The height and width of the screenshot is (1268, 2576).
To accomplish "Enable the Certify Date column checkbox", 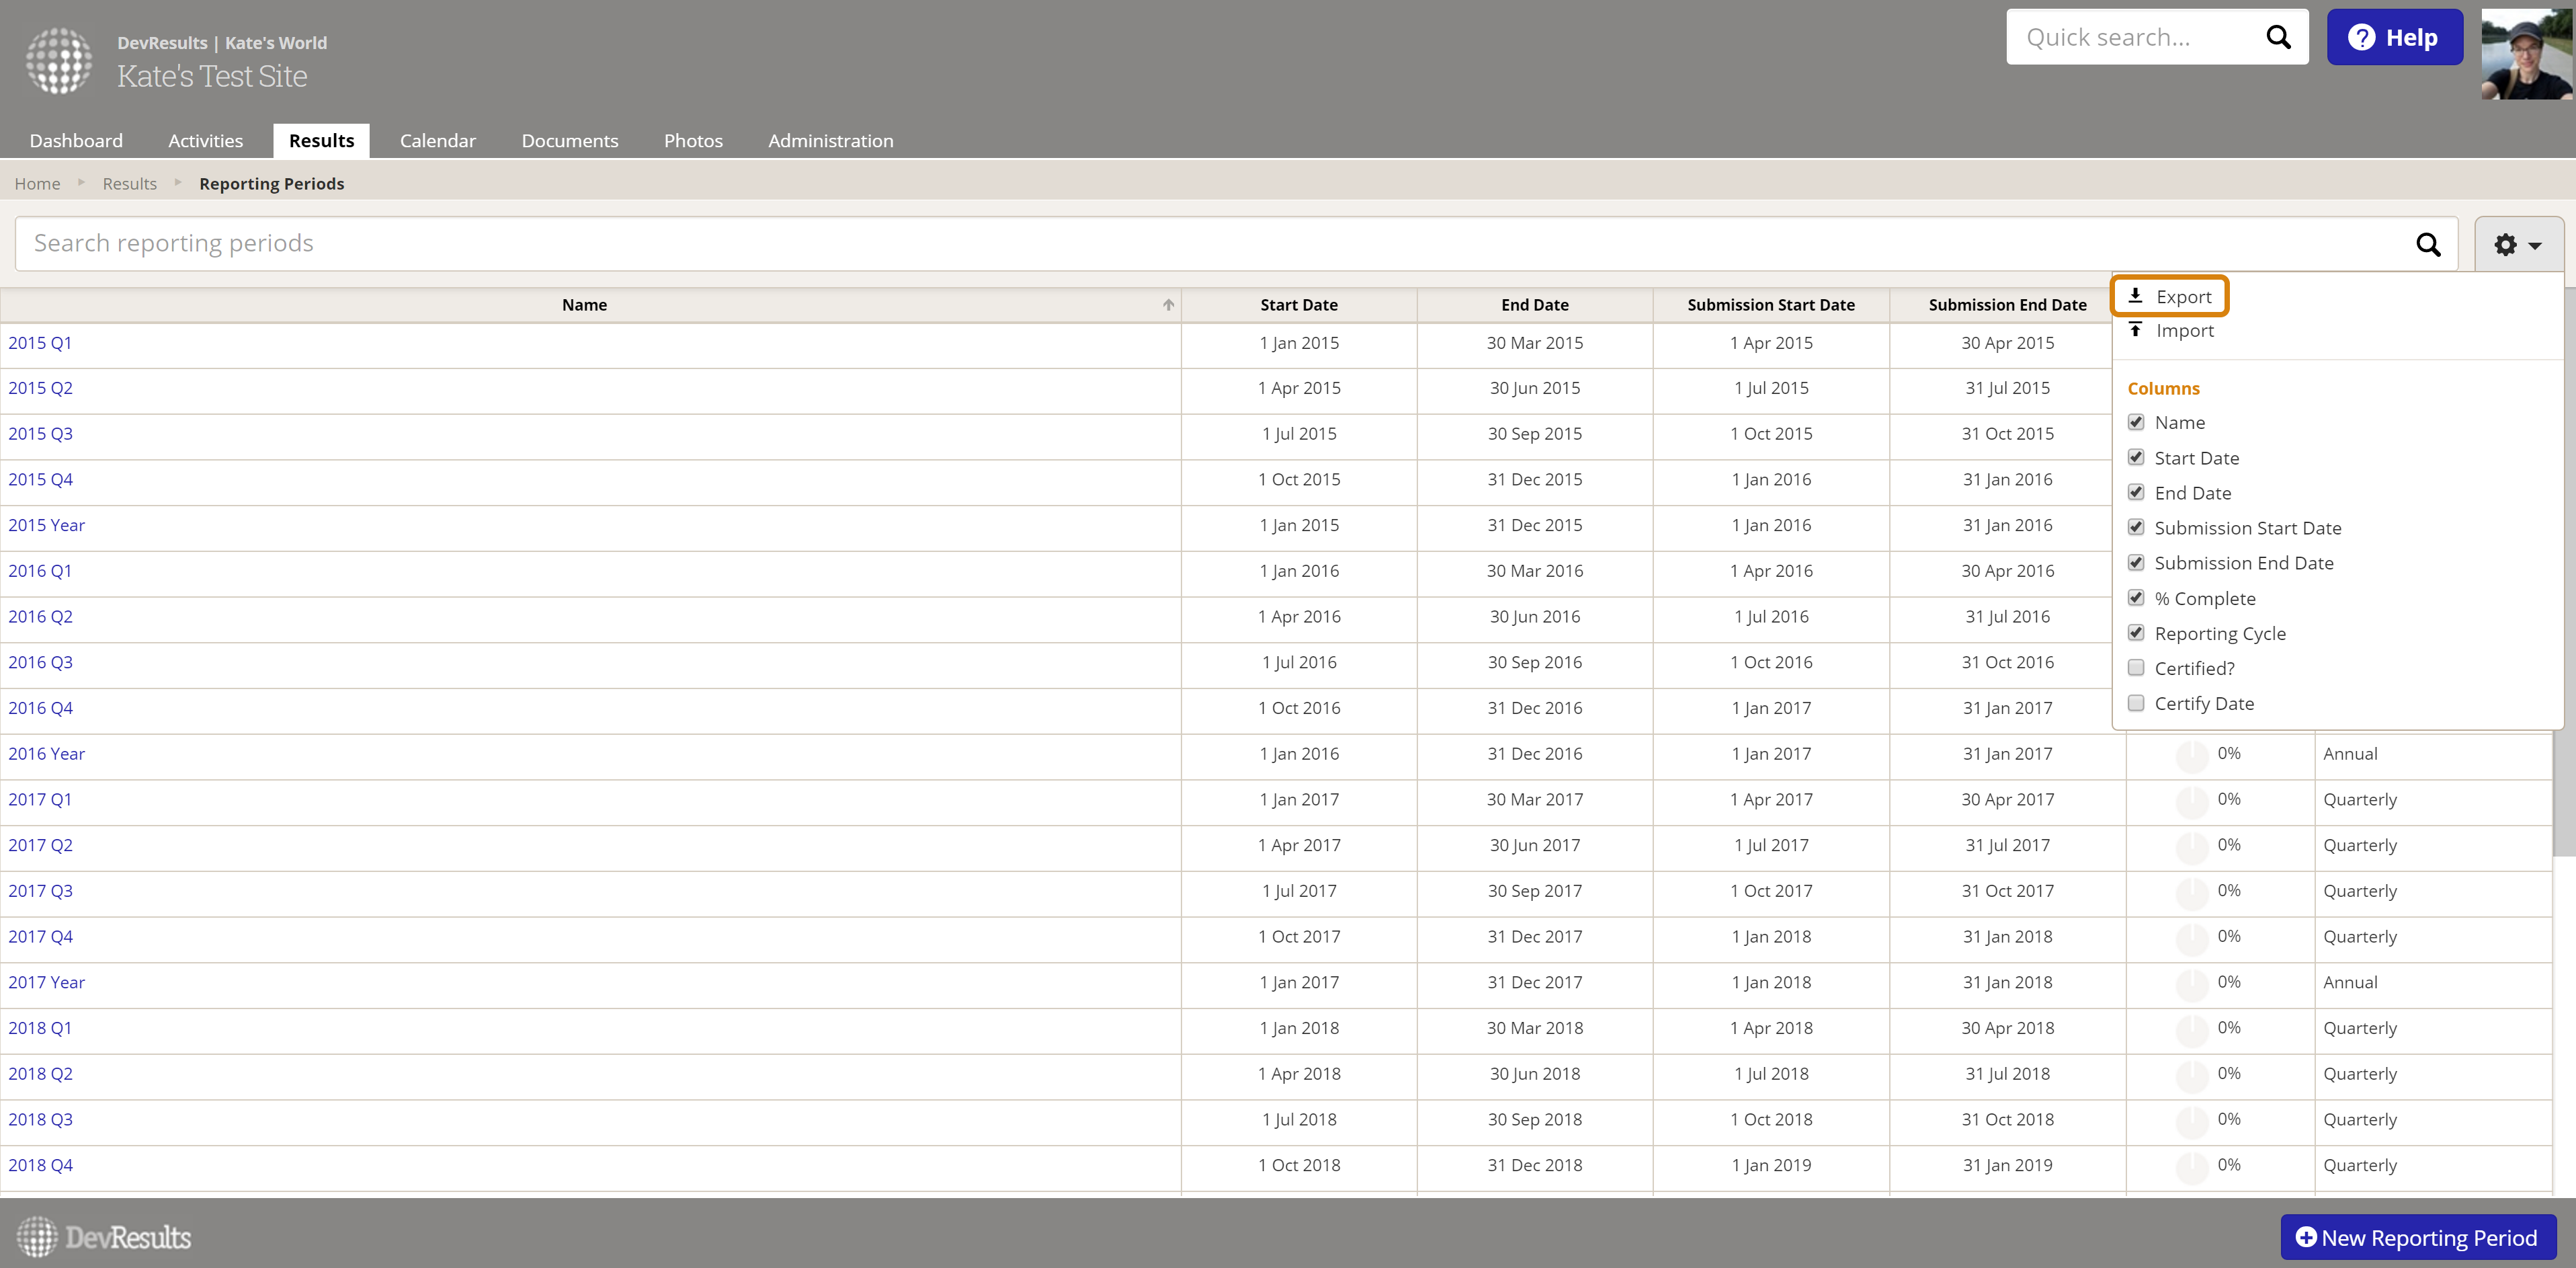I will click(2136, 703).
